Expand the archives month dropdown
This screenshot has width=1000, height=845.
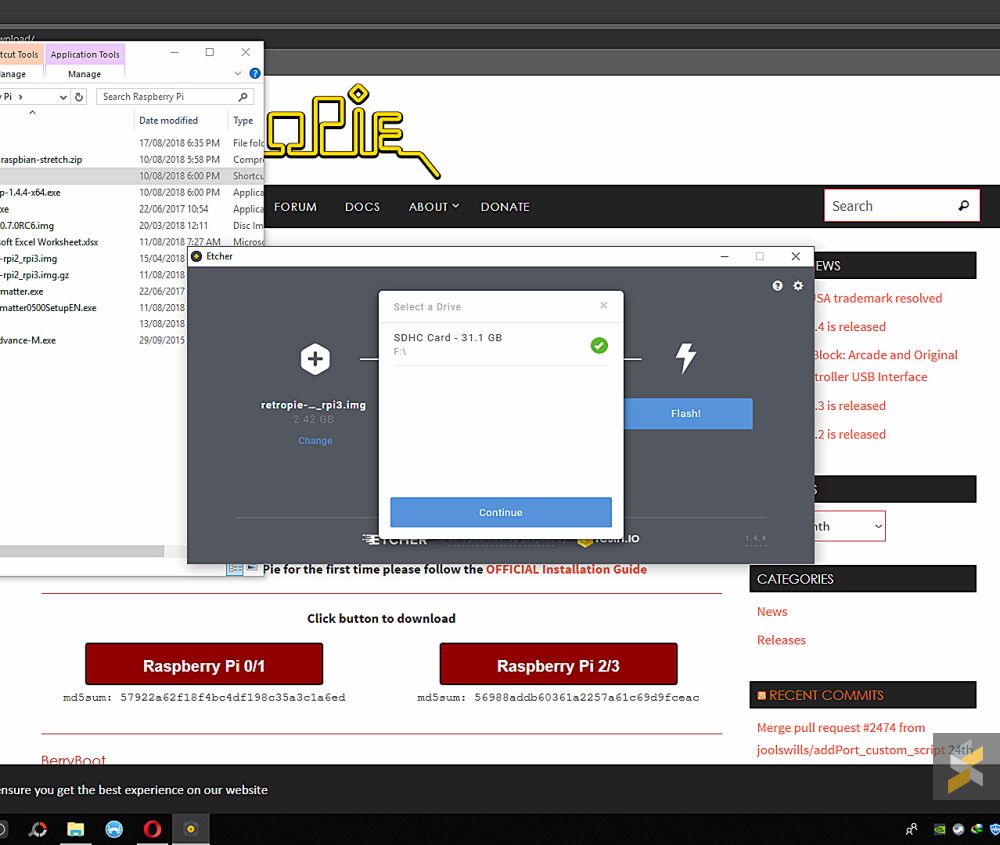click(x=850, y=526)
